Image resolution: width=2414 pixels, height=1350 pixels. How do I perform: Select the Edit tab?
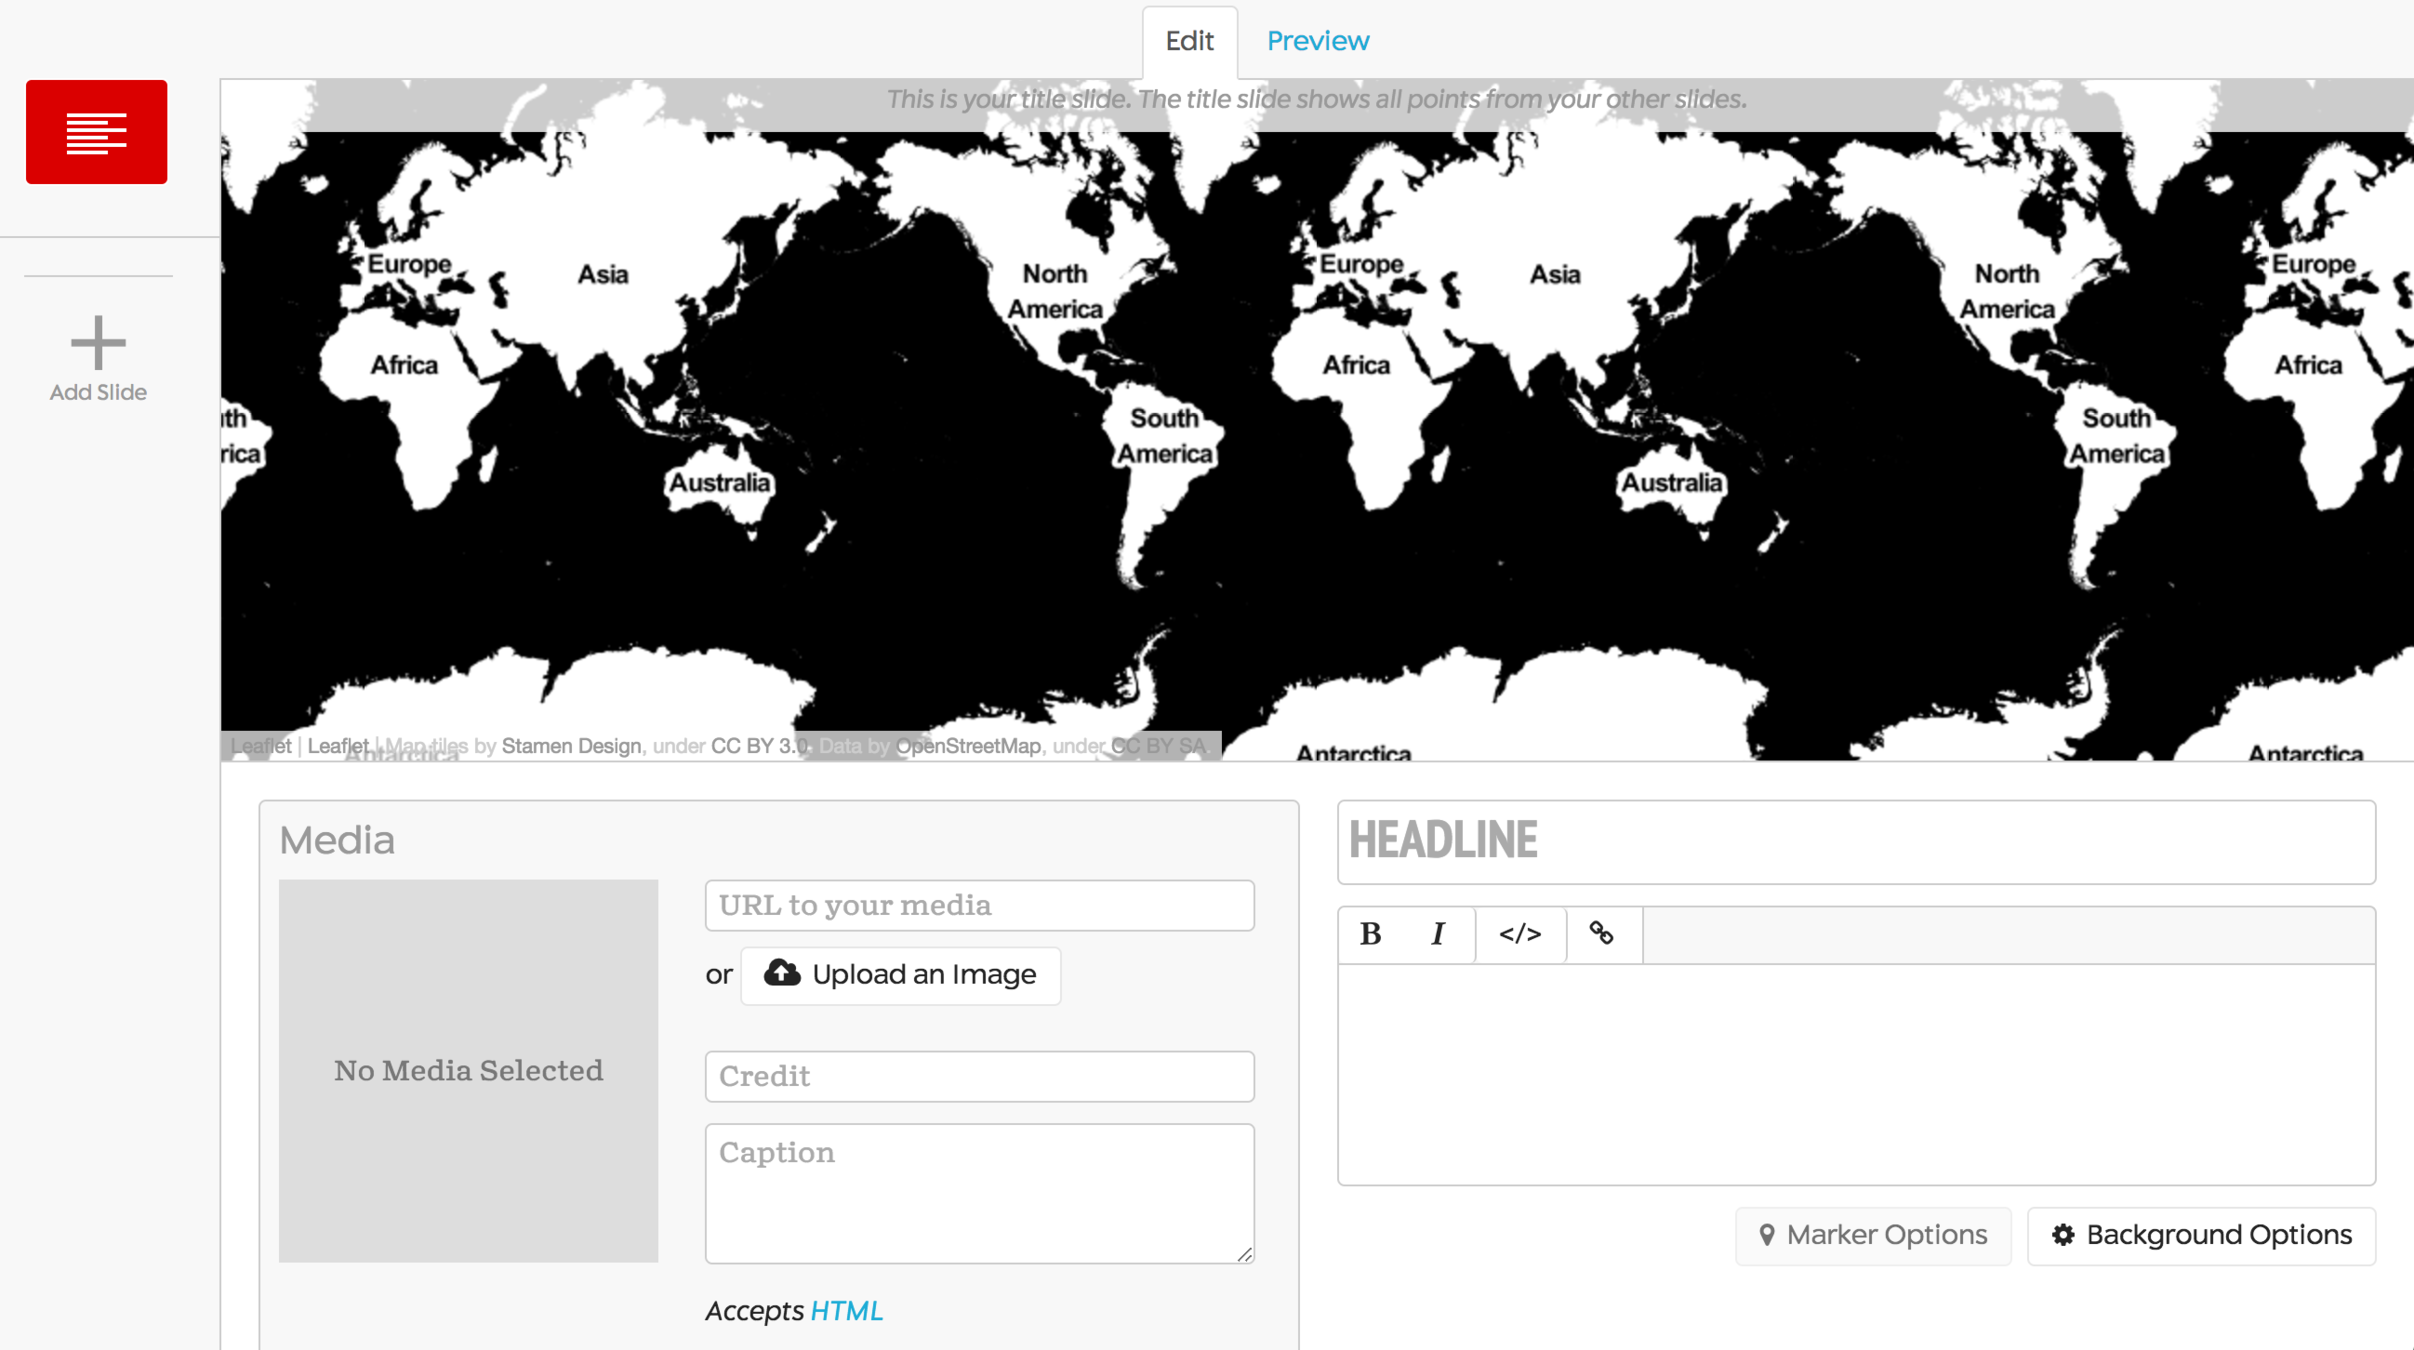click(x=1189, y=41)
